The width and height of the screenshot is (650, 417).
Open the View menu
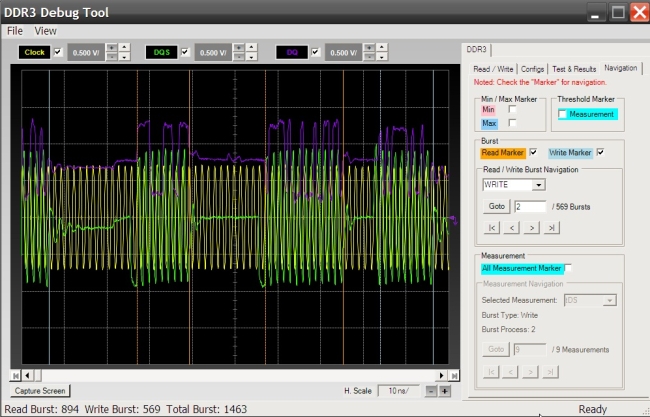pyautogui.click(x=45, y=31)
